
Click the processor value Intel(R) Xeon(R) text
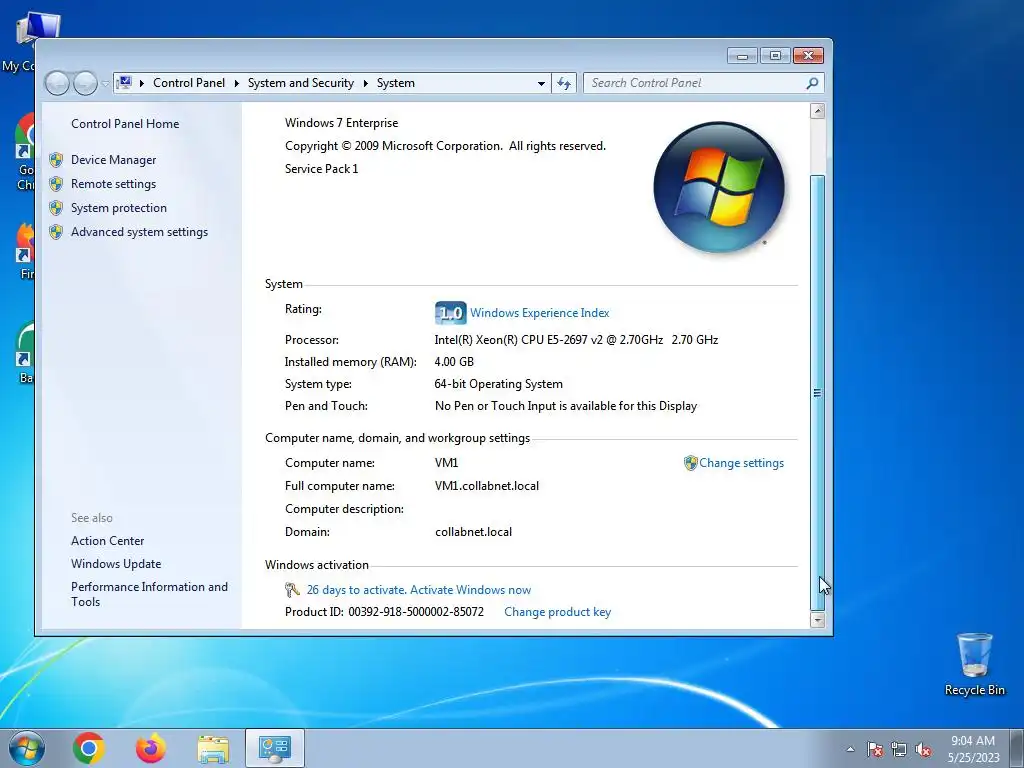tap(576, 340)
